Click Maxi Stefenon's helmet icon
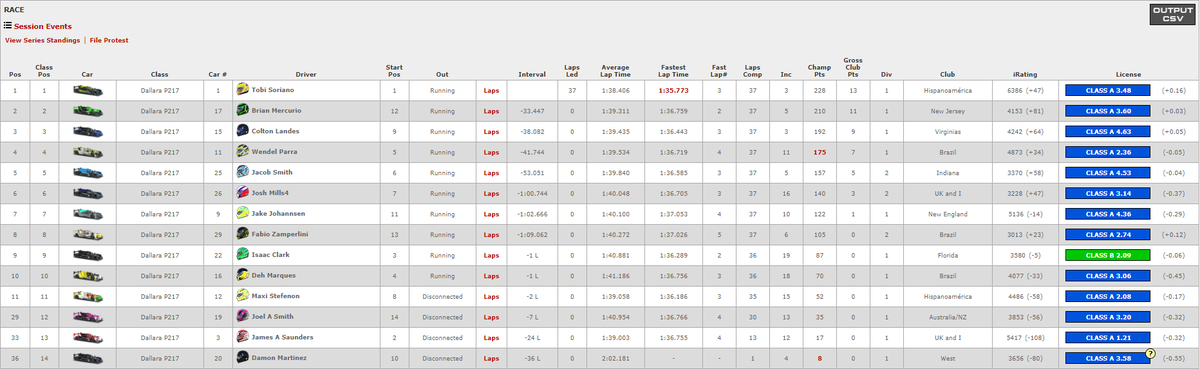The width and height of the screenshot is (1200, 369). [x=242, y=296]
